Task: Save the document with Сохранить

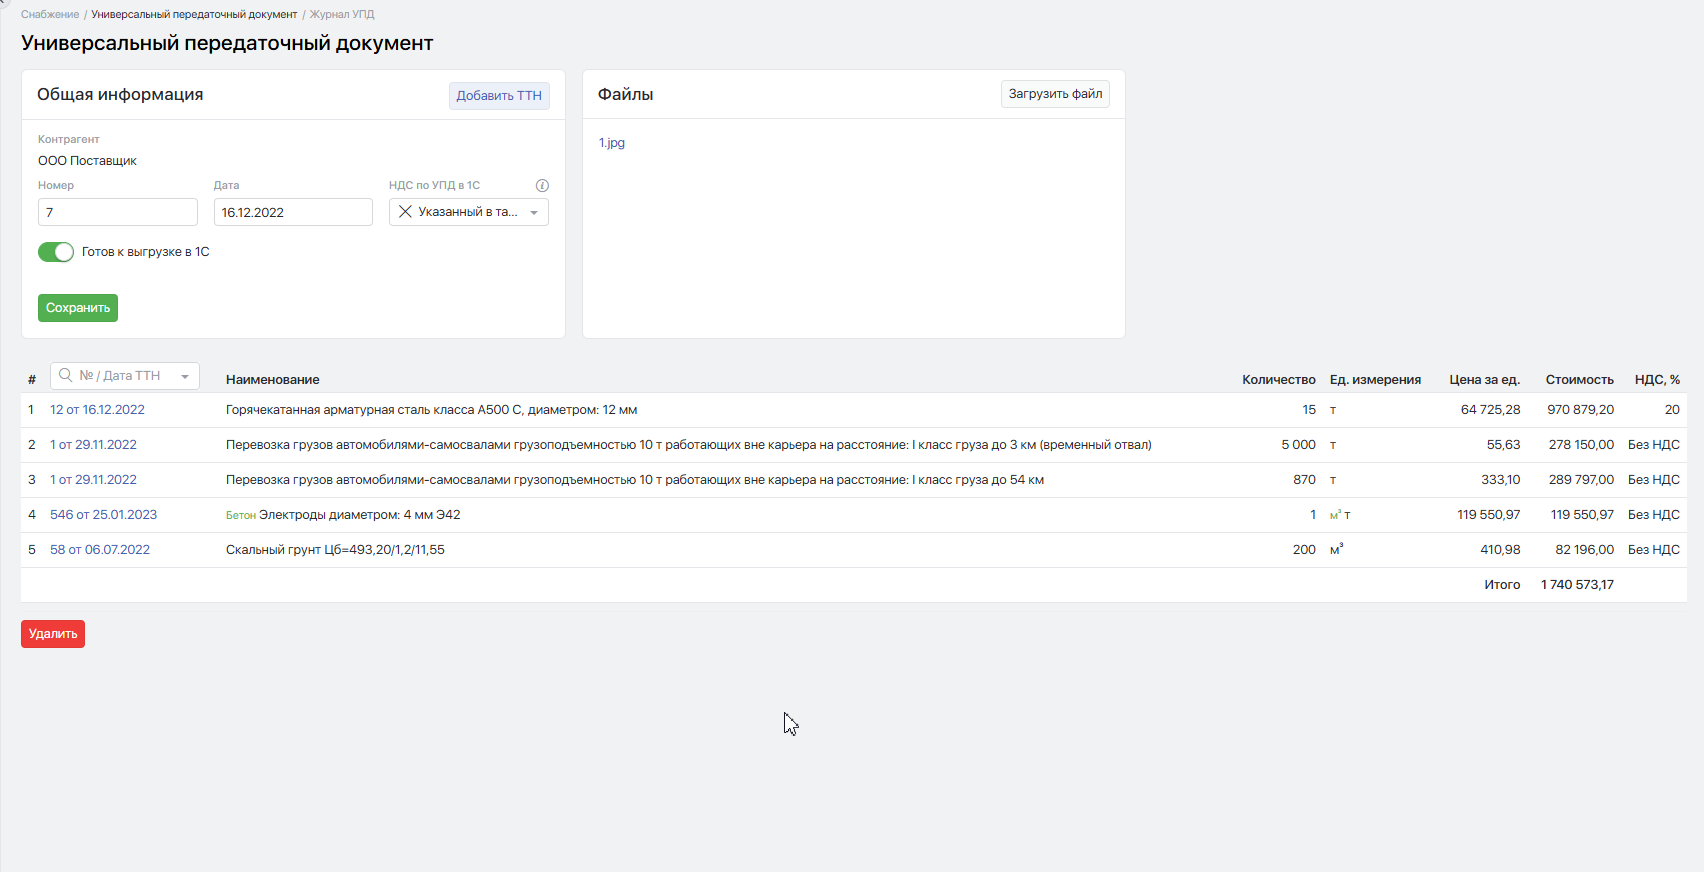Action: coord(78,308)
